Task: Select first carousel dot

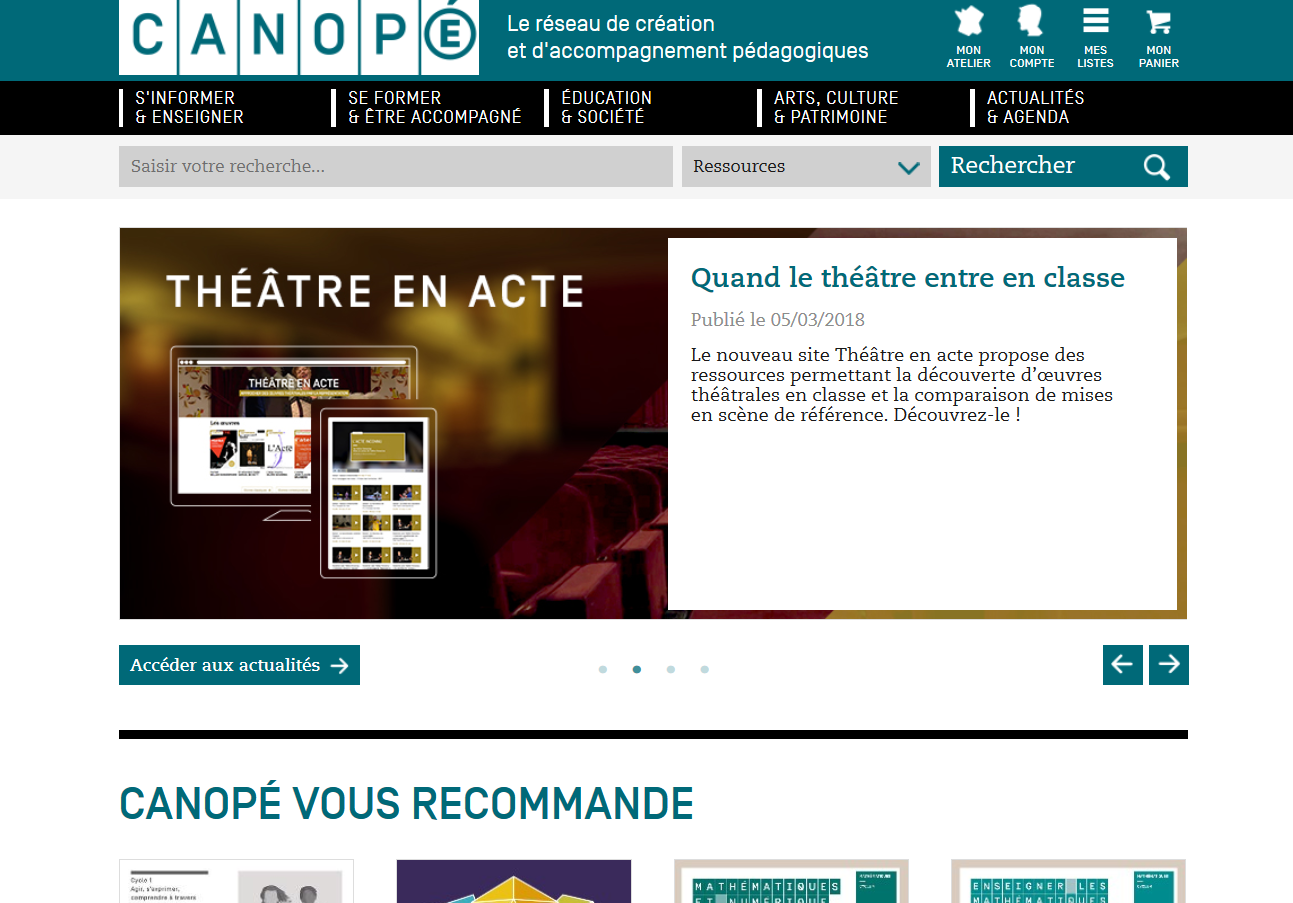Action: click(603, 670)
